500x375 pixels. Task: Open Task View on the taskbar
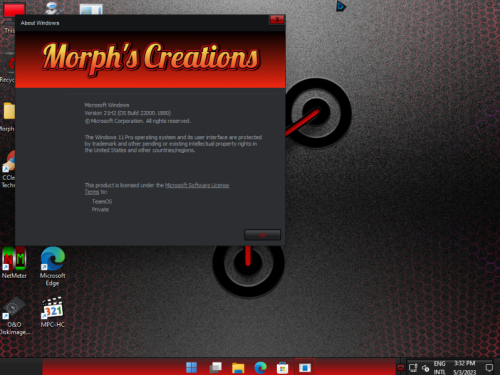coord(215,367)
